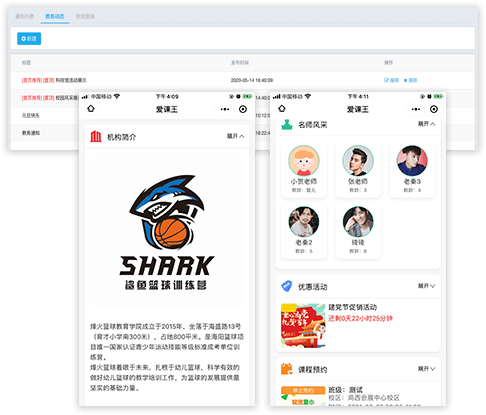Tap home icon in right phone
Viewport: 486px width, 415px height.
(x=282, y=109)
